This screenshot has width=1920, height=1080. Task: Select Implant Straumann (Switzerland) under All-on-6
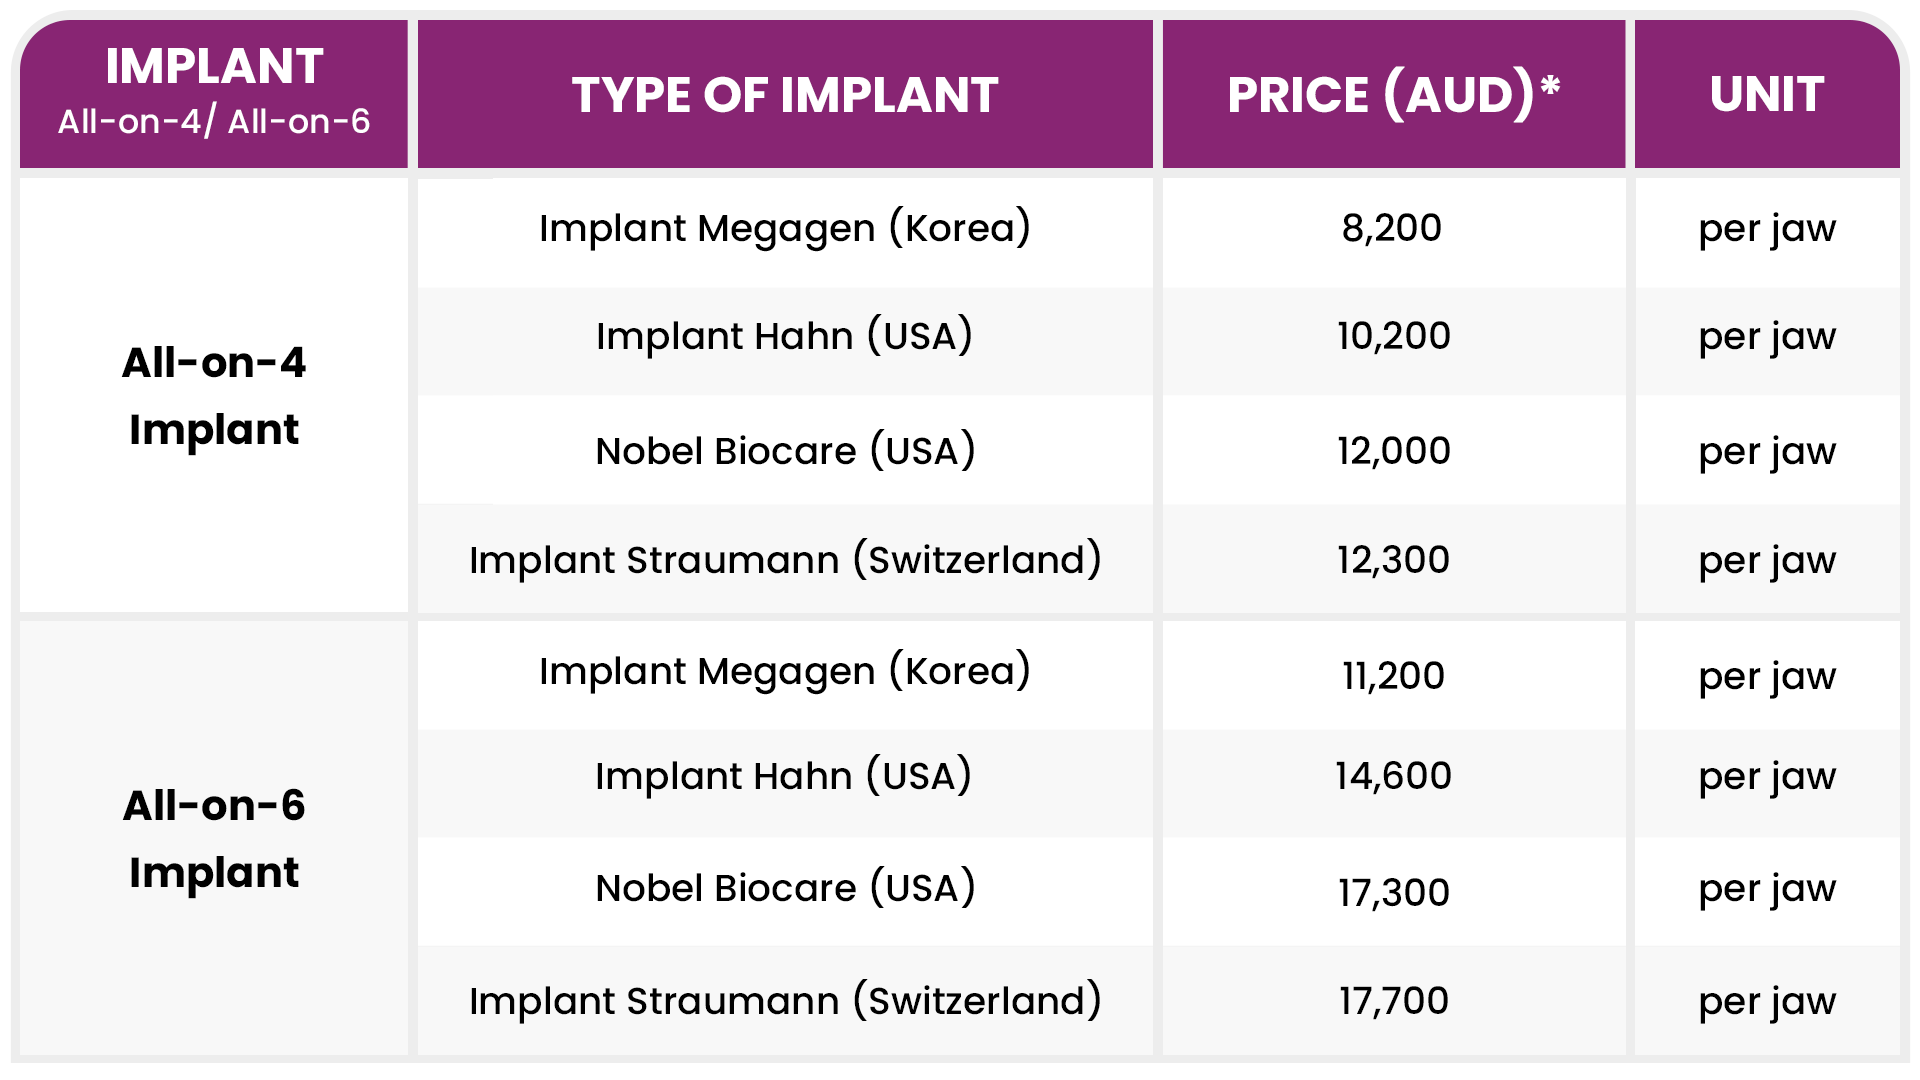click(785, 1000)
